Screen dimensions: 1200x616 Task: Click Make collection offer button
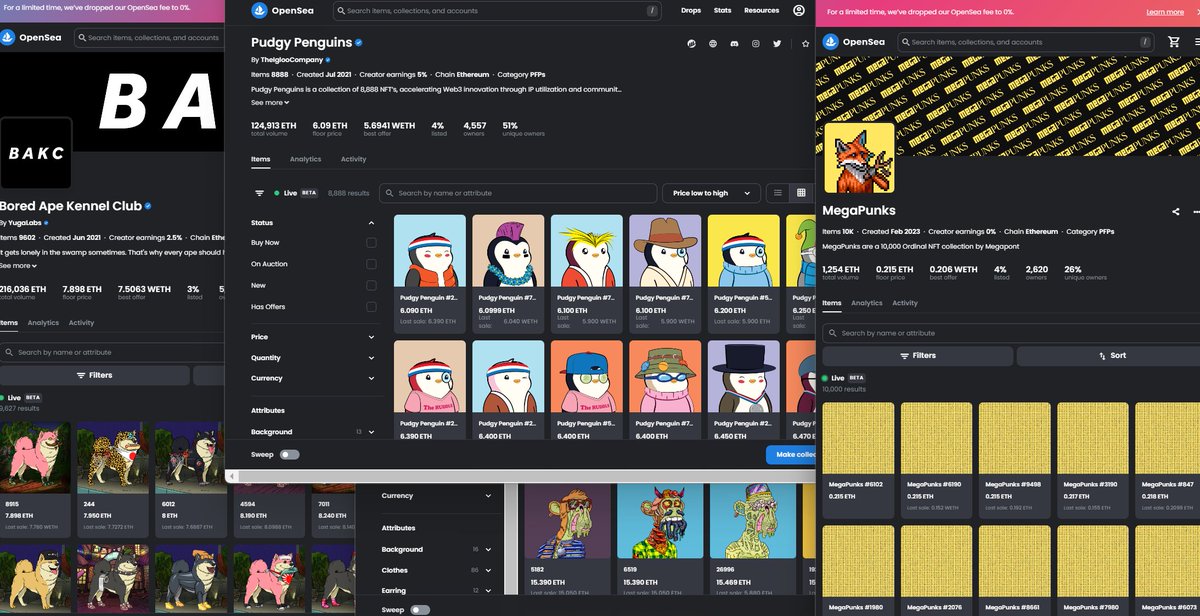click(x=791, y=455)
